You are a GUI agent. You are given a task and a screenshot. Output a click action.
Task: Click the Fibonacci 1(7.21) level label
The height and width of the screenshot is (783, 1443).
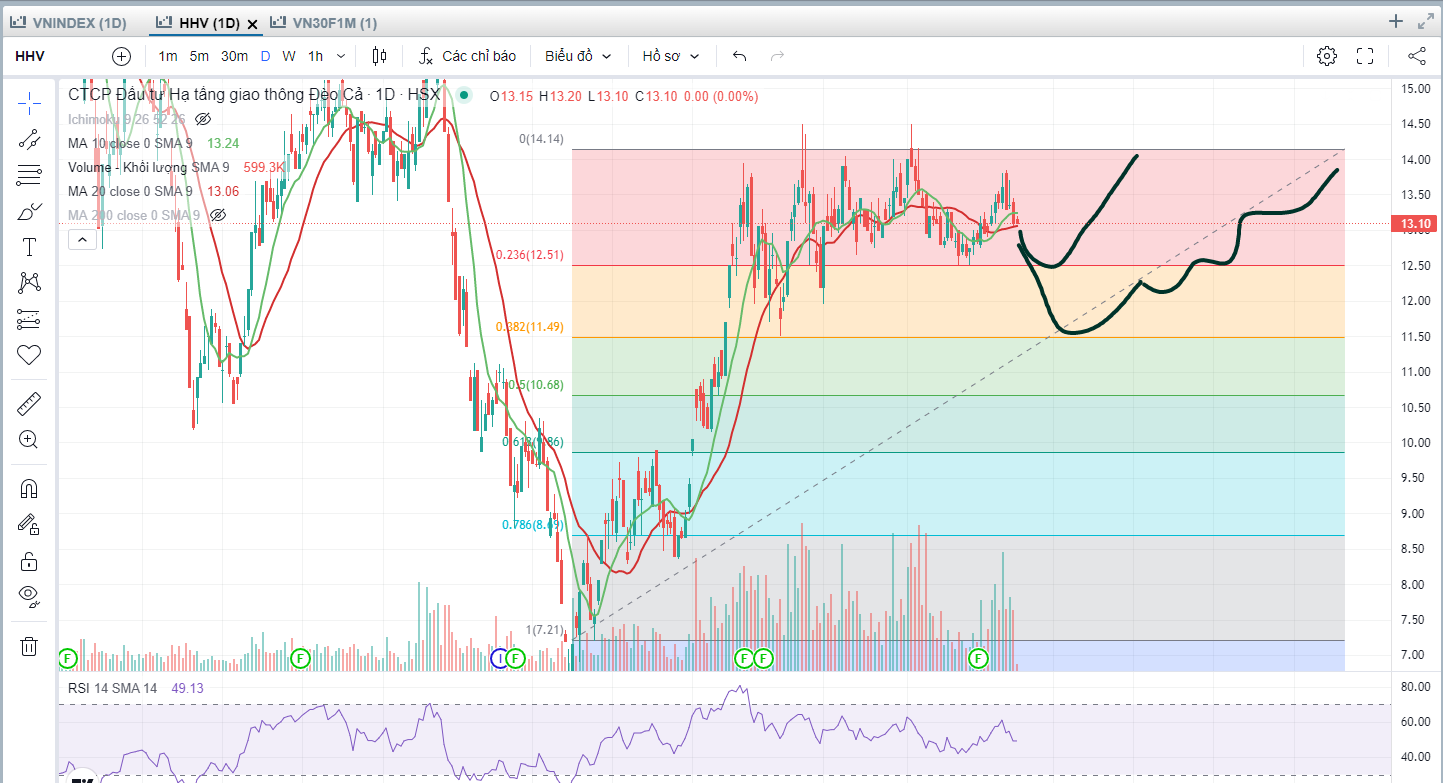[x=545, y=630]
